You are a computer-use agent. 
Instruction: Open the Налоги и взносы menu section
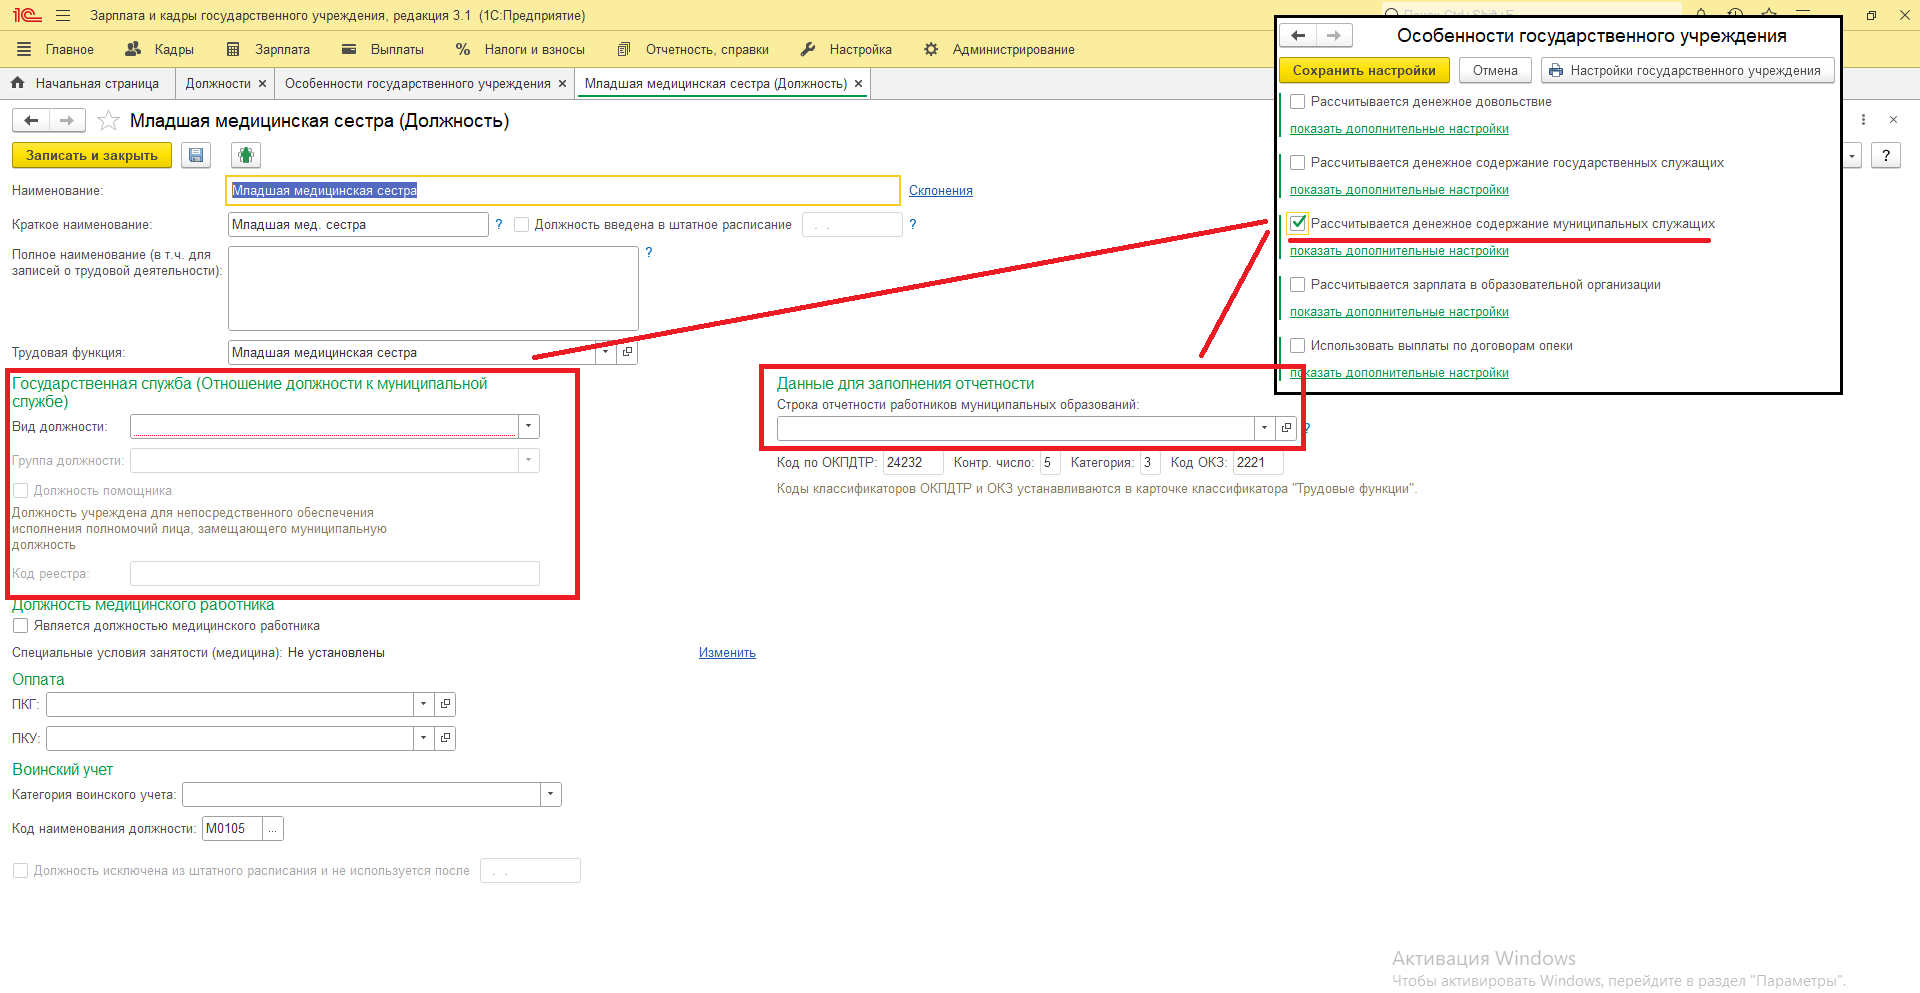(x=520, y=49)
